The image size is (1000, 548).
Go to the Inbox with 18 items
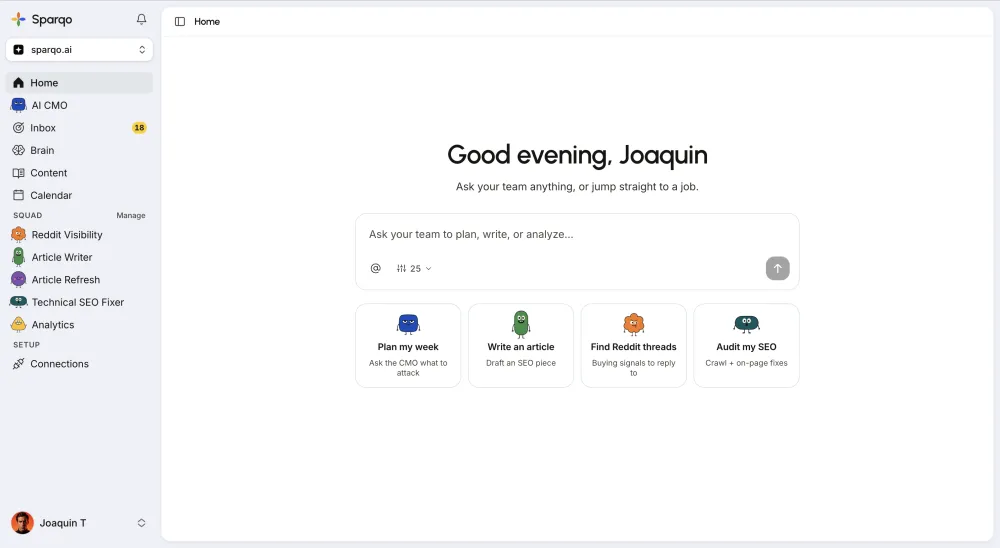coord(79,128)
